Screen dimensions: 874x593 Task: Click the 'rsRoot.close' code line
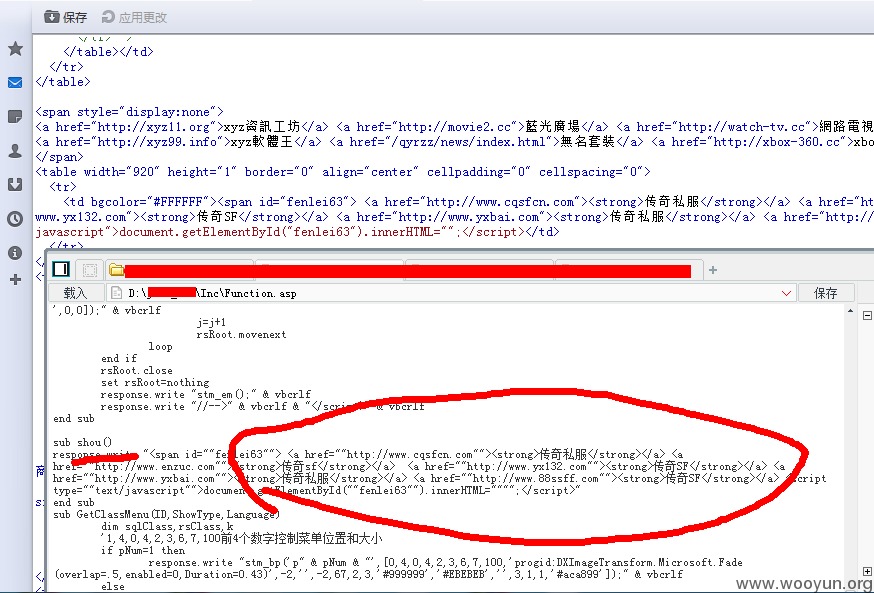tap(137, 371)
